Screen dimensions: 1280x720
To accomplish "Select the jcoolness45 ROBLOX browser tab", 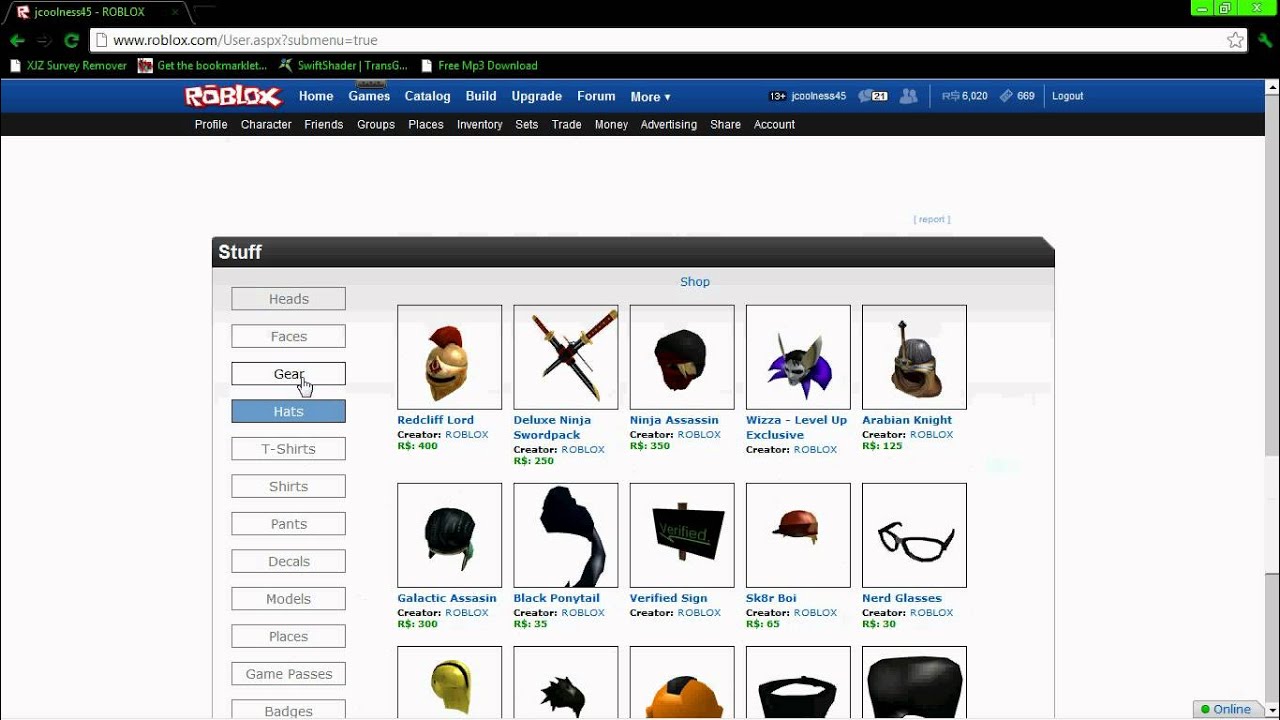I will 90,12.
